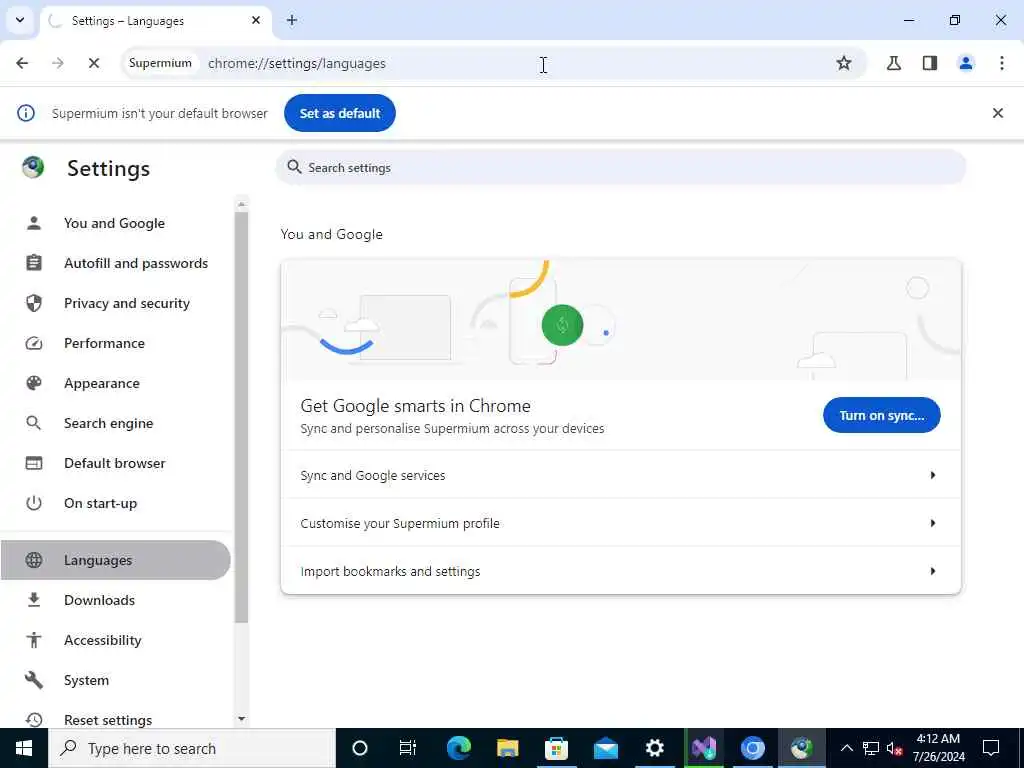Open the Chrome Labs flask icon
The height and width of the screenshot is (768, 1024).
tap(893, 63)
